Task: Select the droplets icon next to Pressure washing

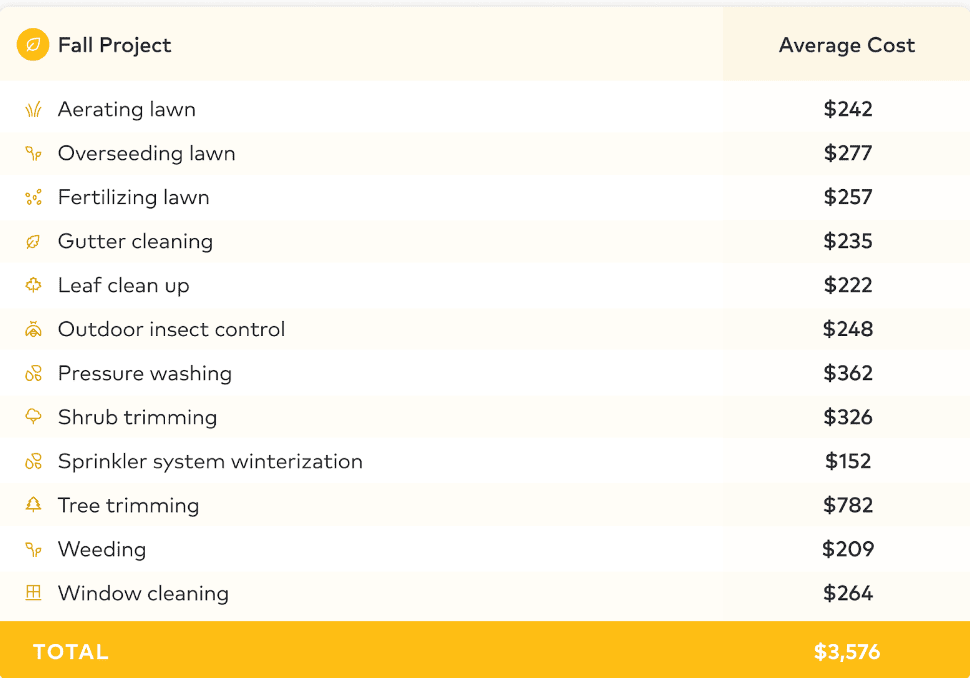Action: point(33,373)
